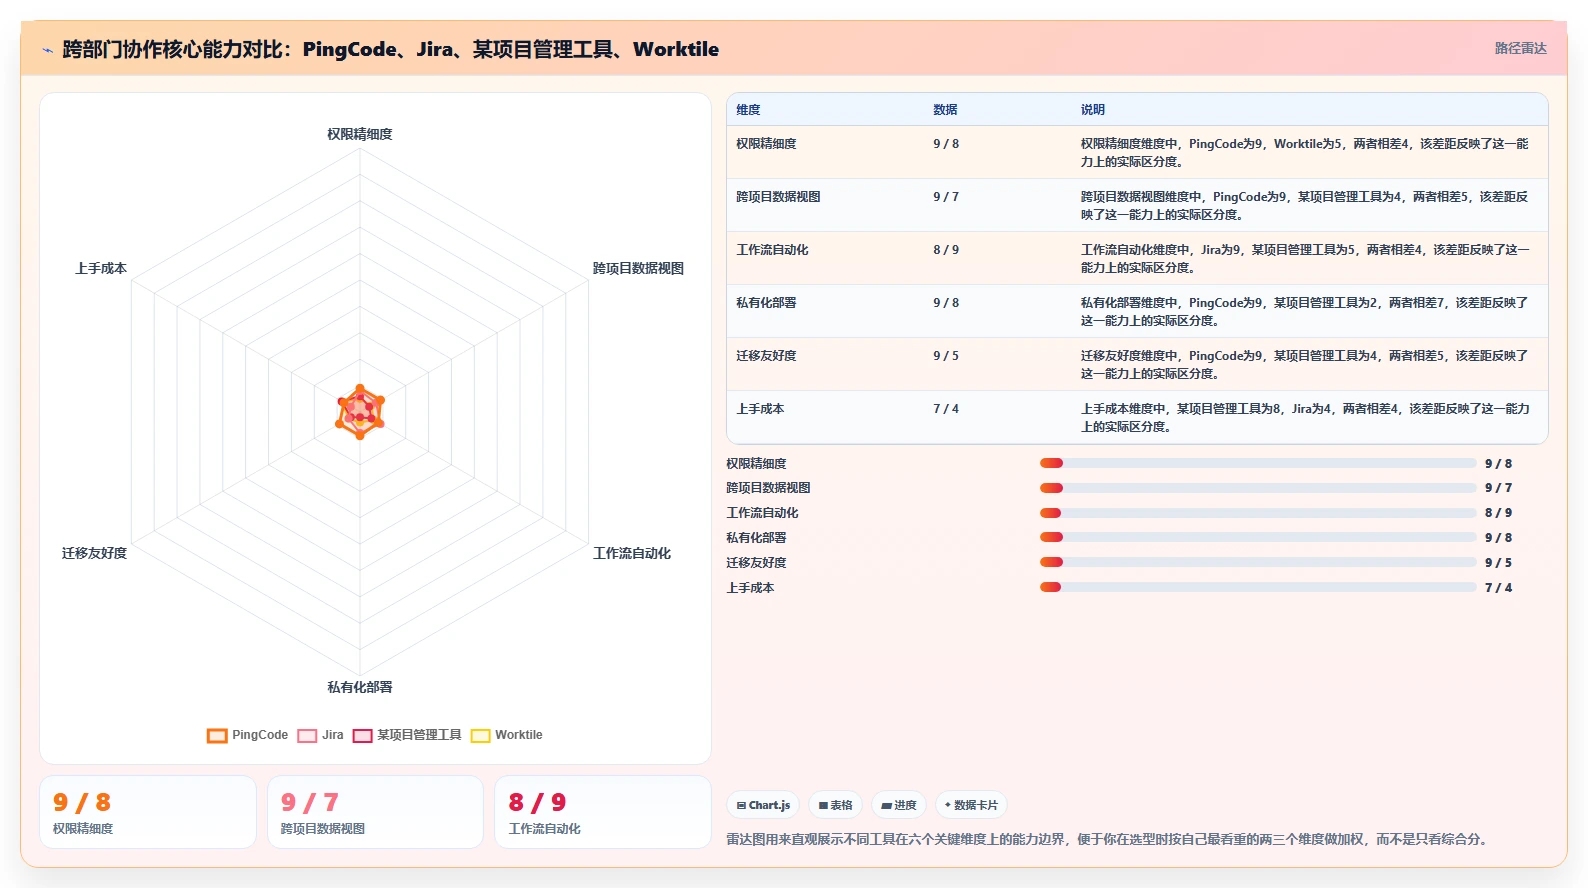Click the 权限精细度 radar axis label
Image resolution: width=1588 pixels, height=888 pixels.
(x=360, y=134)
